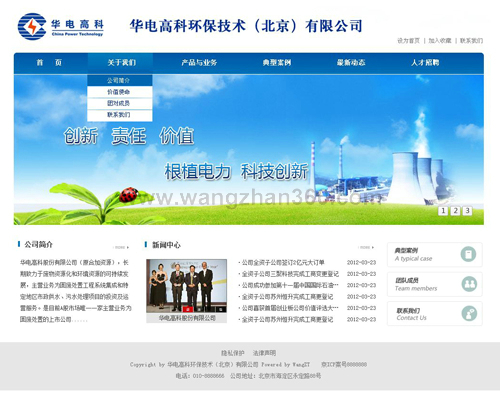Open the 人才招聘 navigation tab
This screenshot has height=400, width=500.
(x=425, y=63)
